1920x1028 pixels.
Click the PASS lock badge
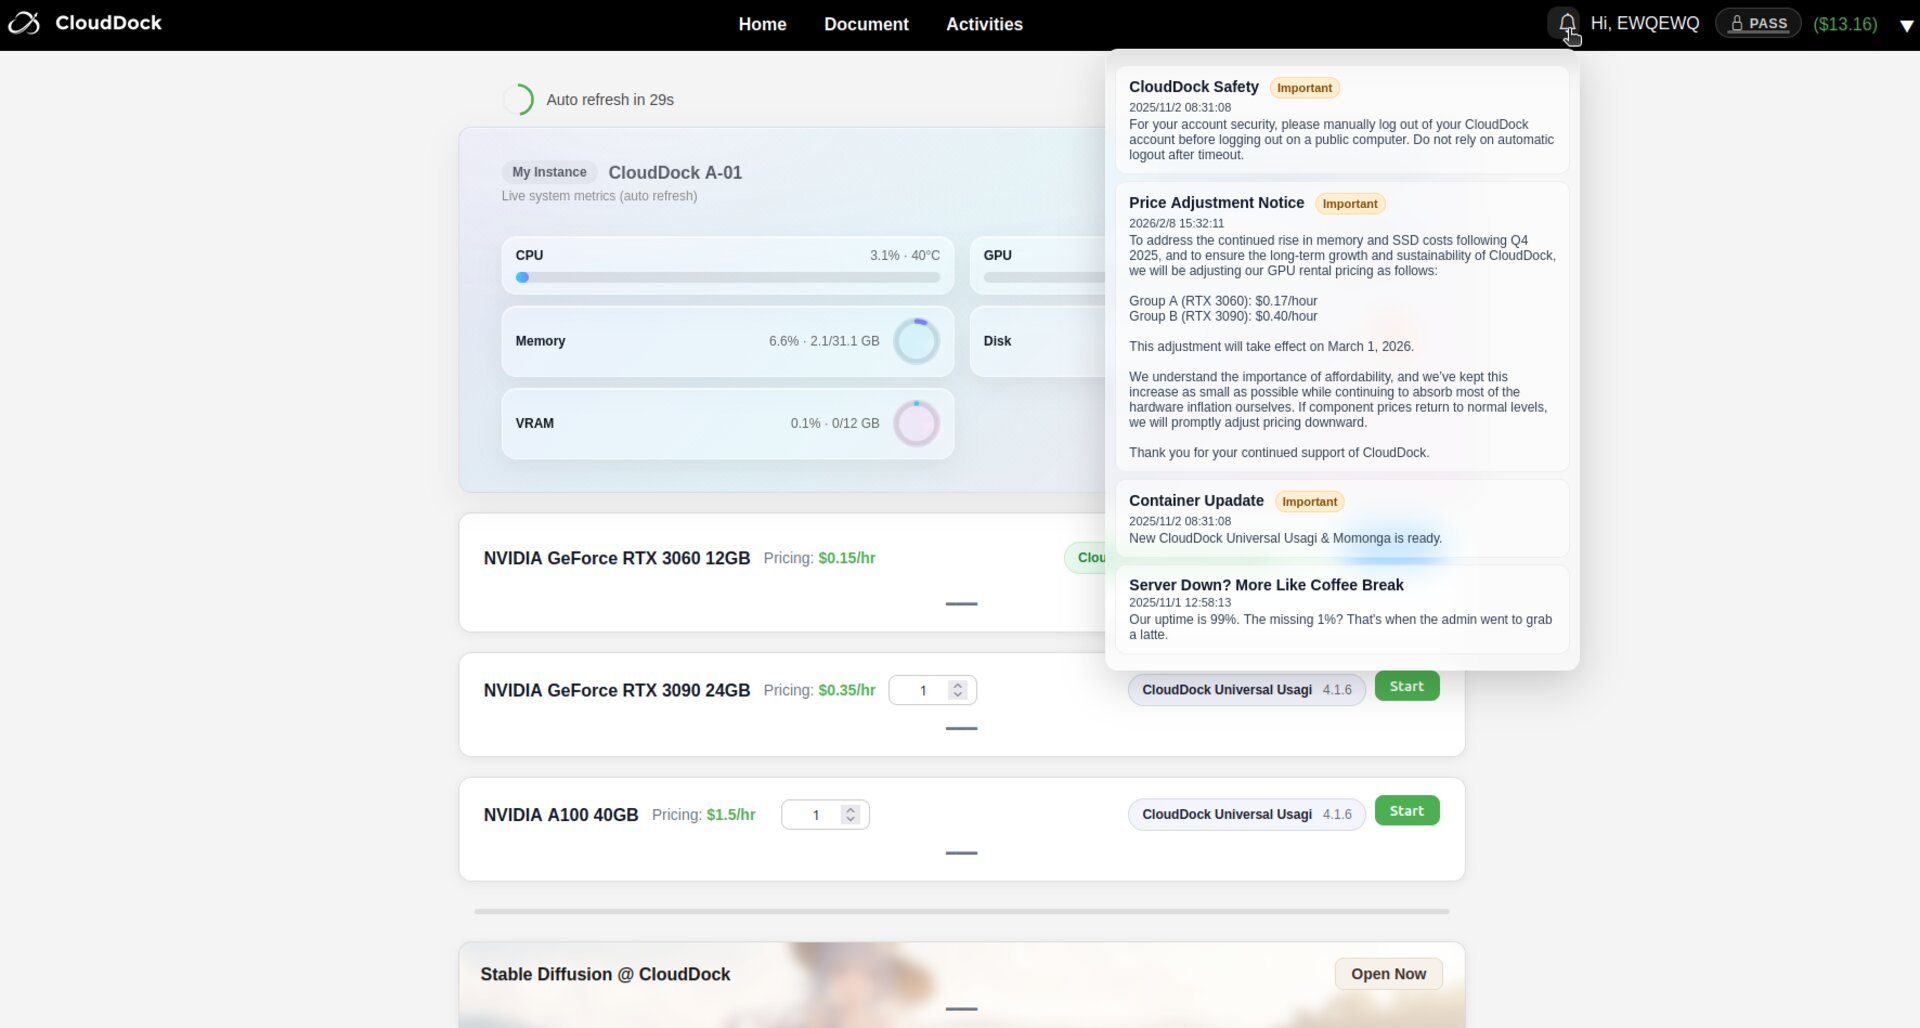click(1757, 23)
